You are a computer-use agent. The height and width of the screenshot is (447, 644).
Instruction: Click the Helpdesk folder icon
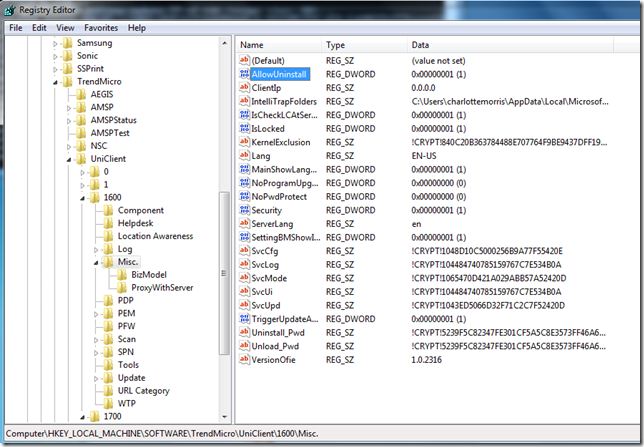[x=108, y=223]
